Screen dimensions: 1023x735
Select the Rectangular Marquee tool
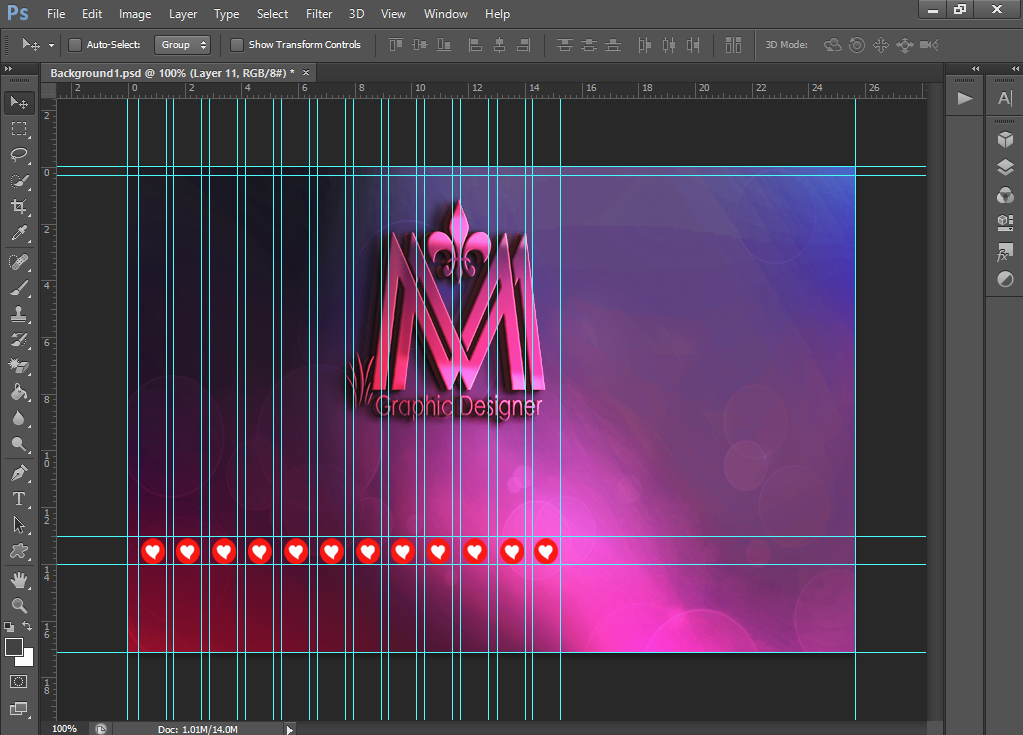click(19, 128)
